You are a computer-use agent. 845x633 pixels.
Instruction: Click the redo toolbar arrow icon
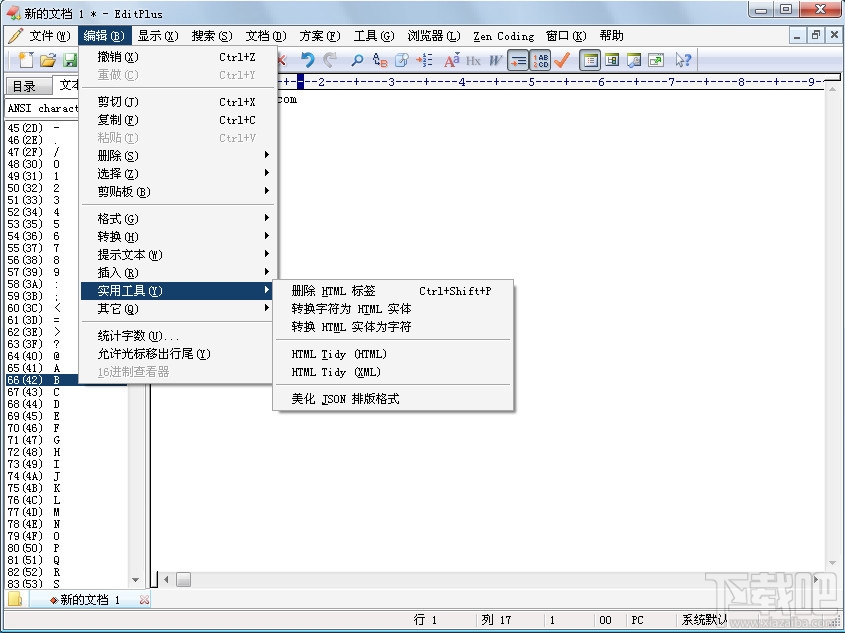[329, 60]
